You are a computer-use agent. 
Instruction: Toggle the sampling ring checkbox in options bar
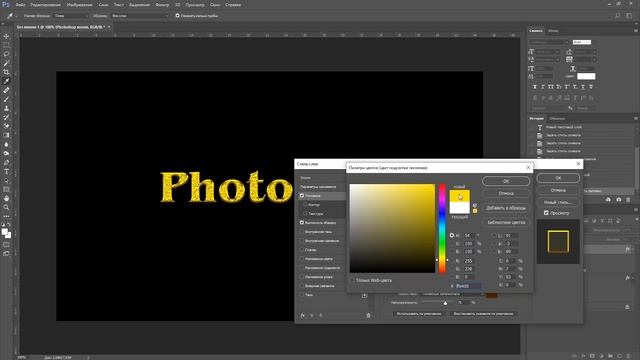tap(177, 16)
